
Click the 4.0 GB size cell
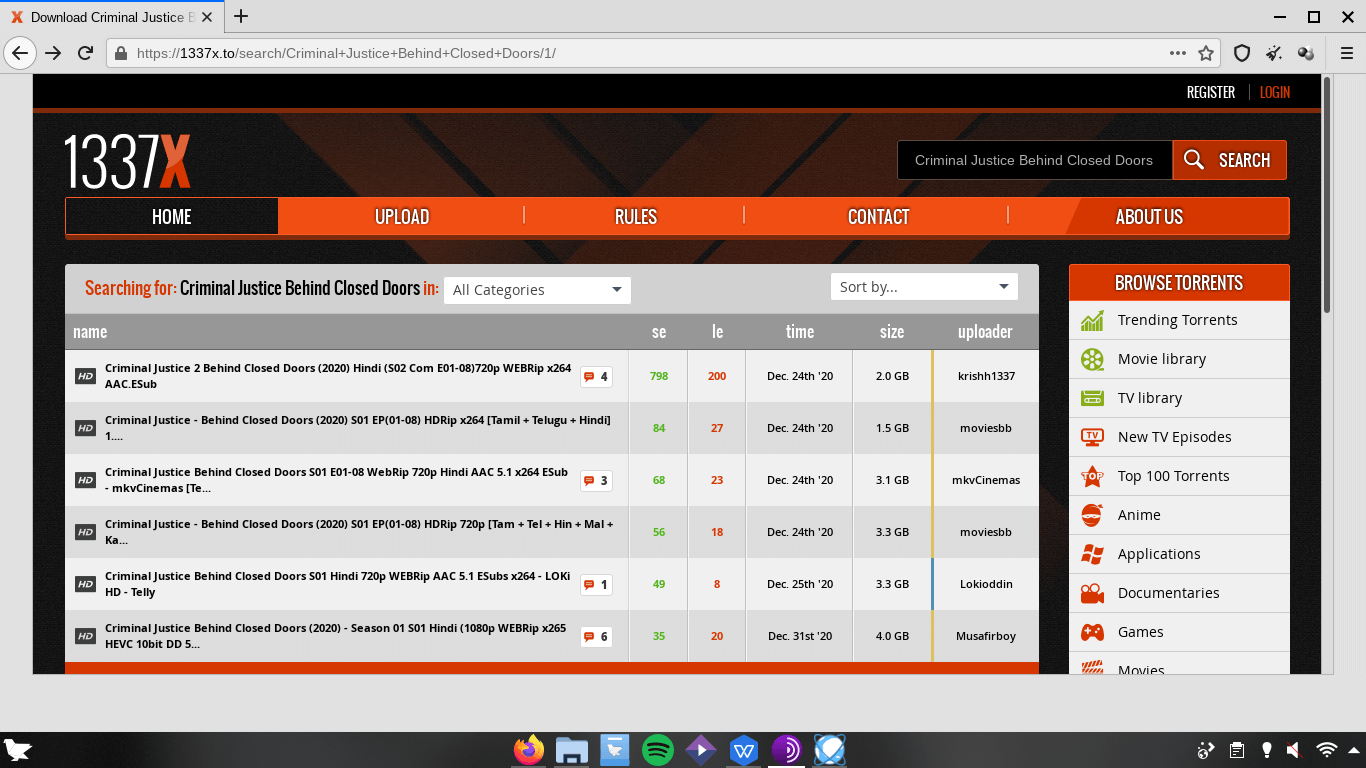point(892,636)
